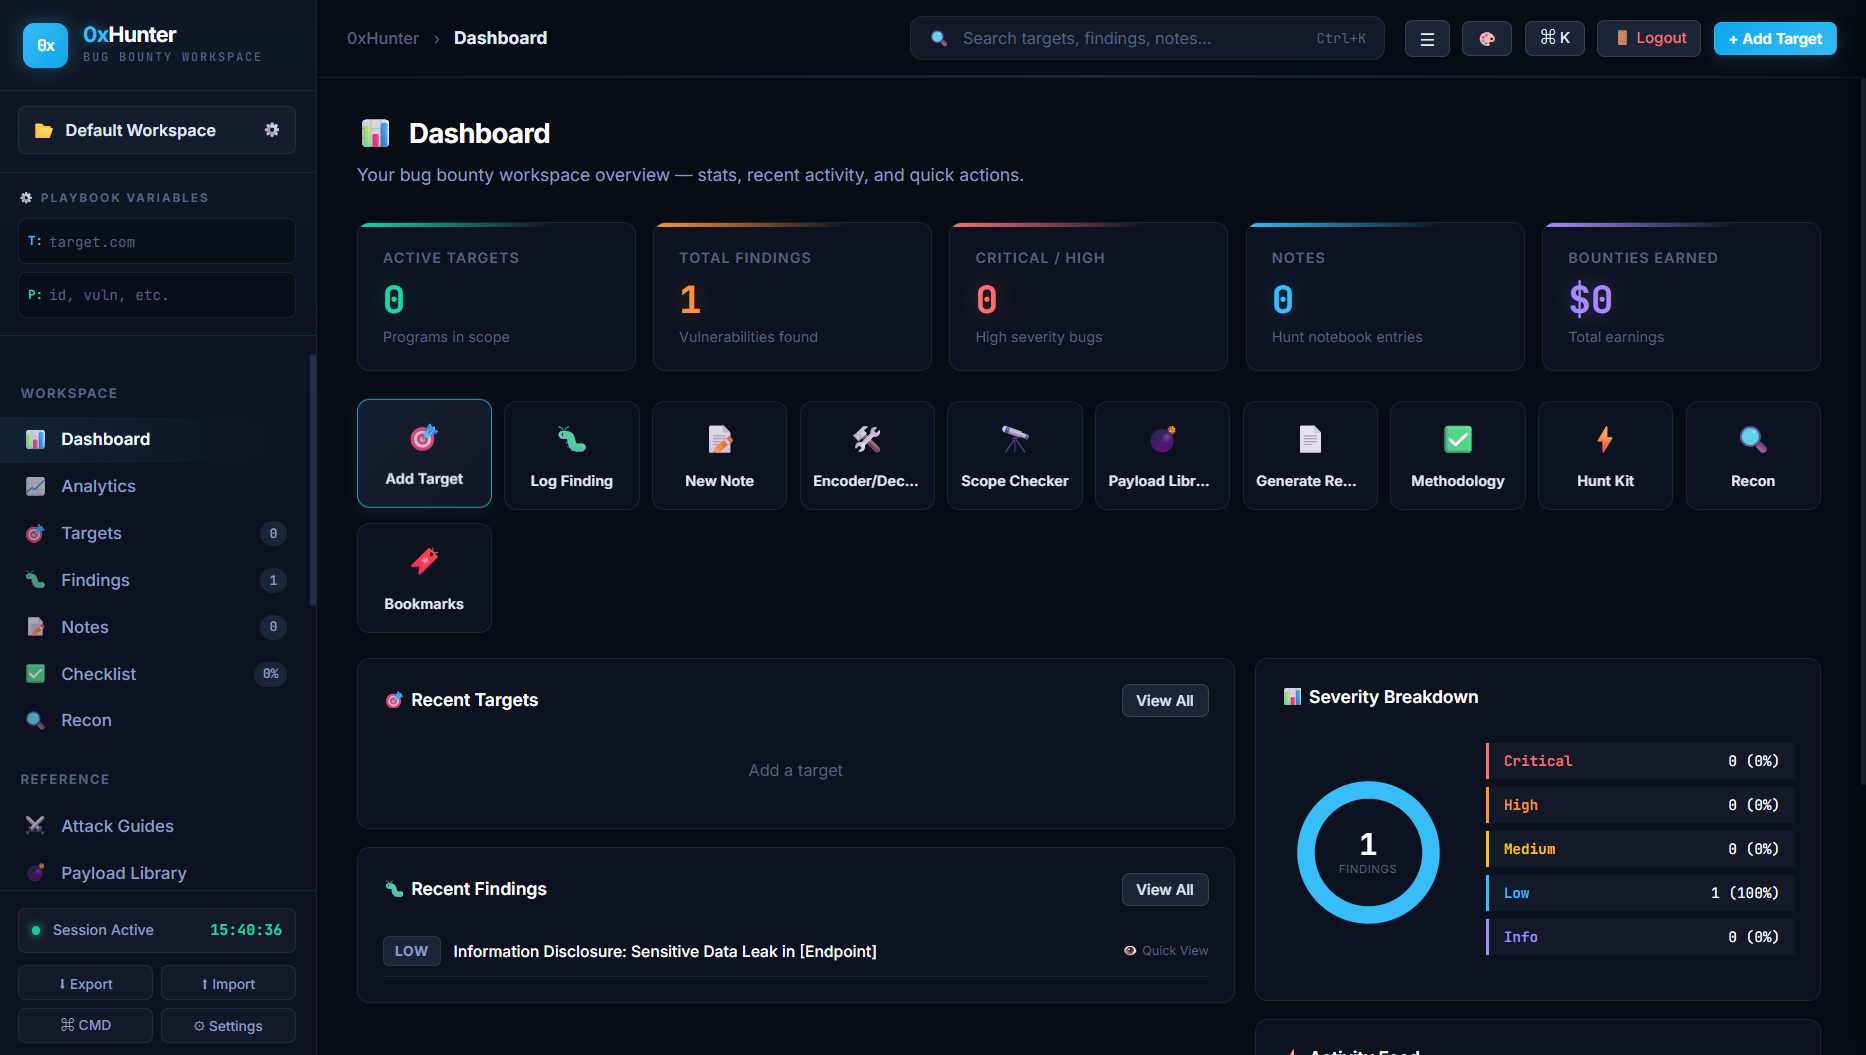Click the Critical severity row

[x=1640, y=761]
